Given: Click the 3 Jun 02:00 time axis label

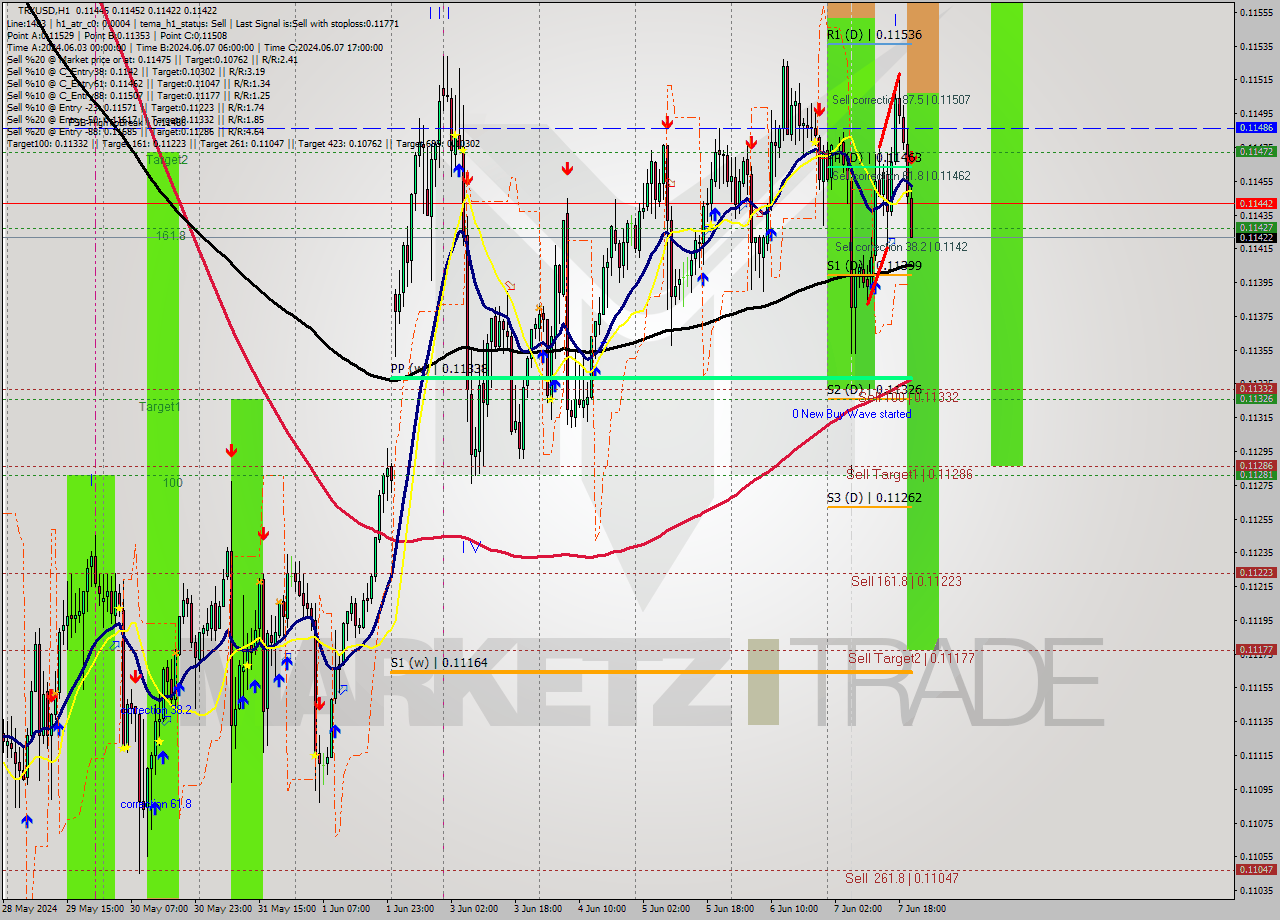Looking at the screenshot, I should point(475,909).
